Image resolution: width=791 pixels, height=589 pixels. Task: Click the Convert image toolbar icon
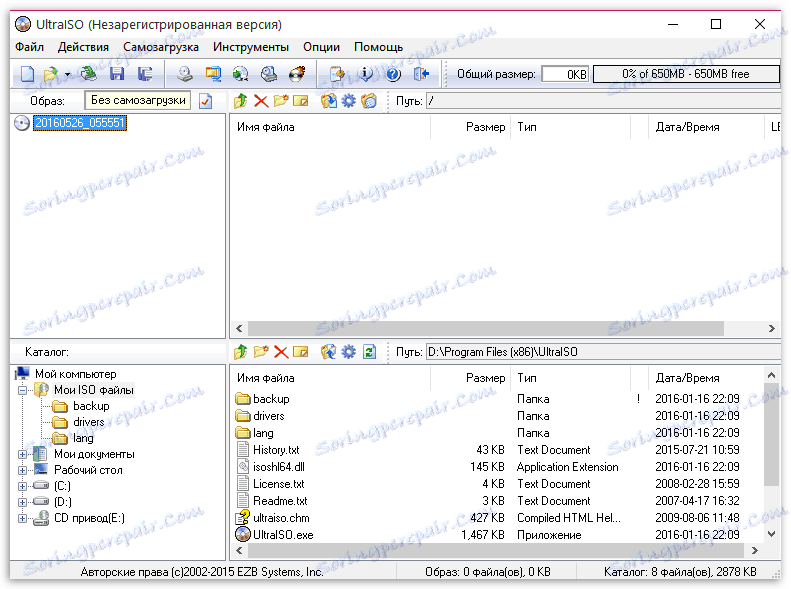coord(213,74)
